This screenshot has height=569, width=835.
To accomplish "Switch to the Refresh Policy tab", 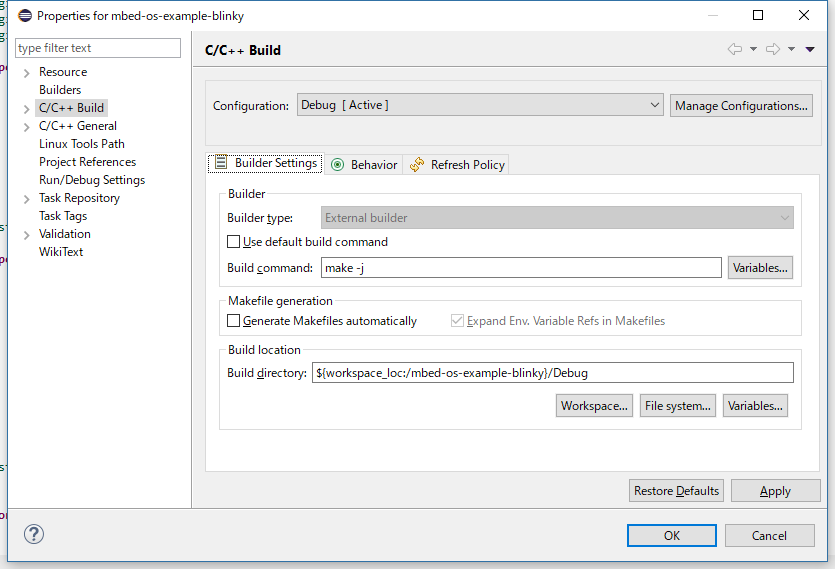I will point(457,165).
